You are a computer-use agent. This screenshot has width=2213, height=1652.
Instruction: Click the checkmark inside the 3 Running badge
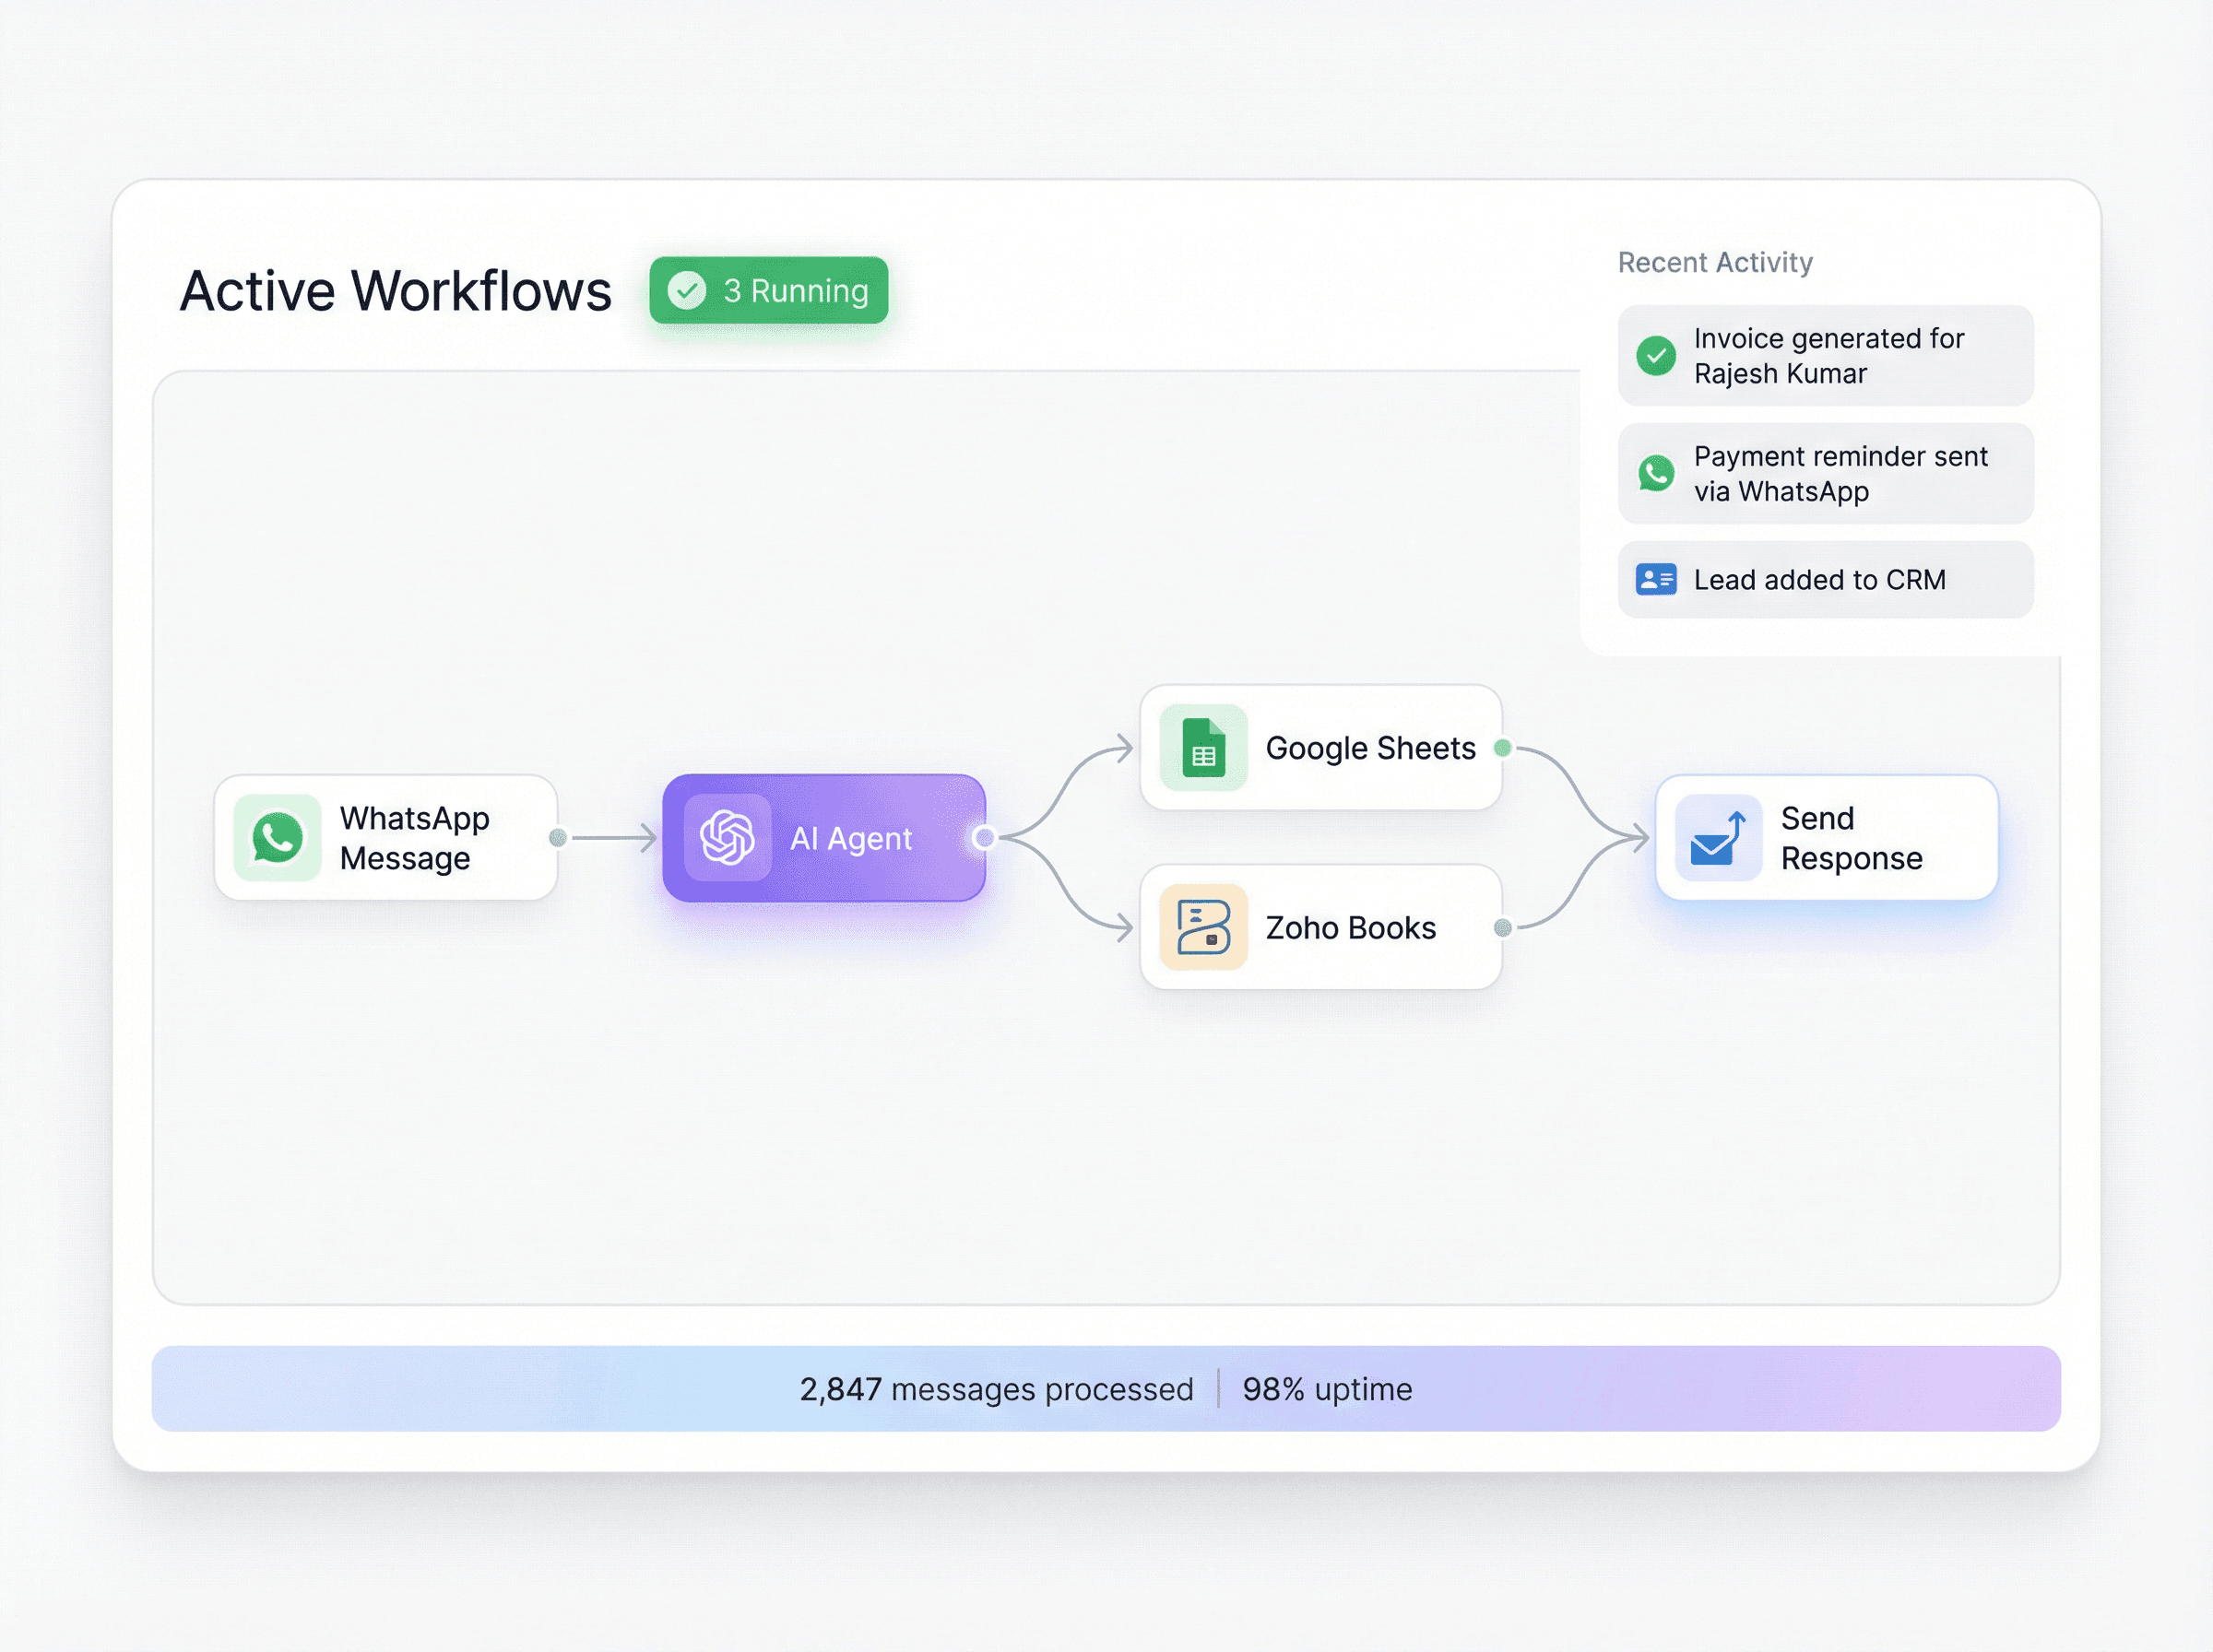[686, 291]
